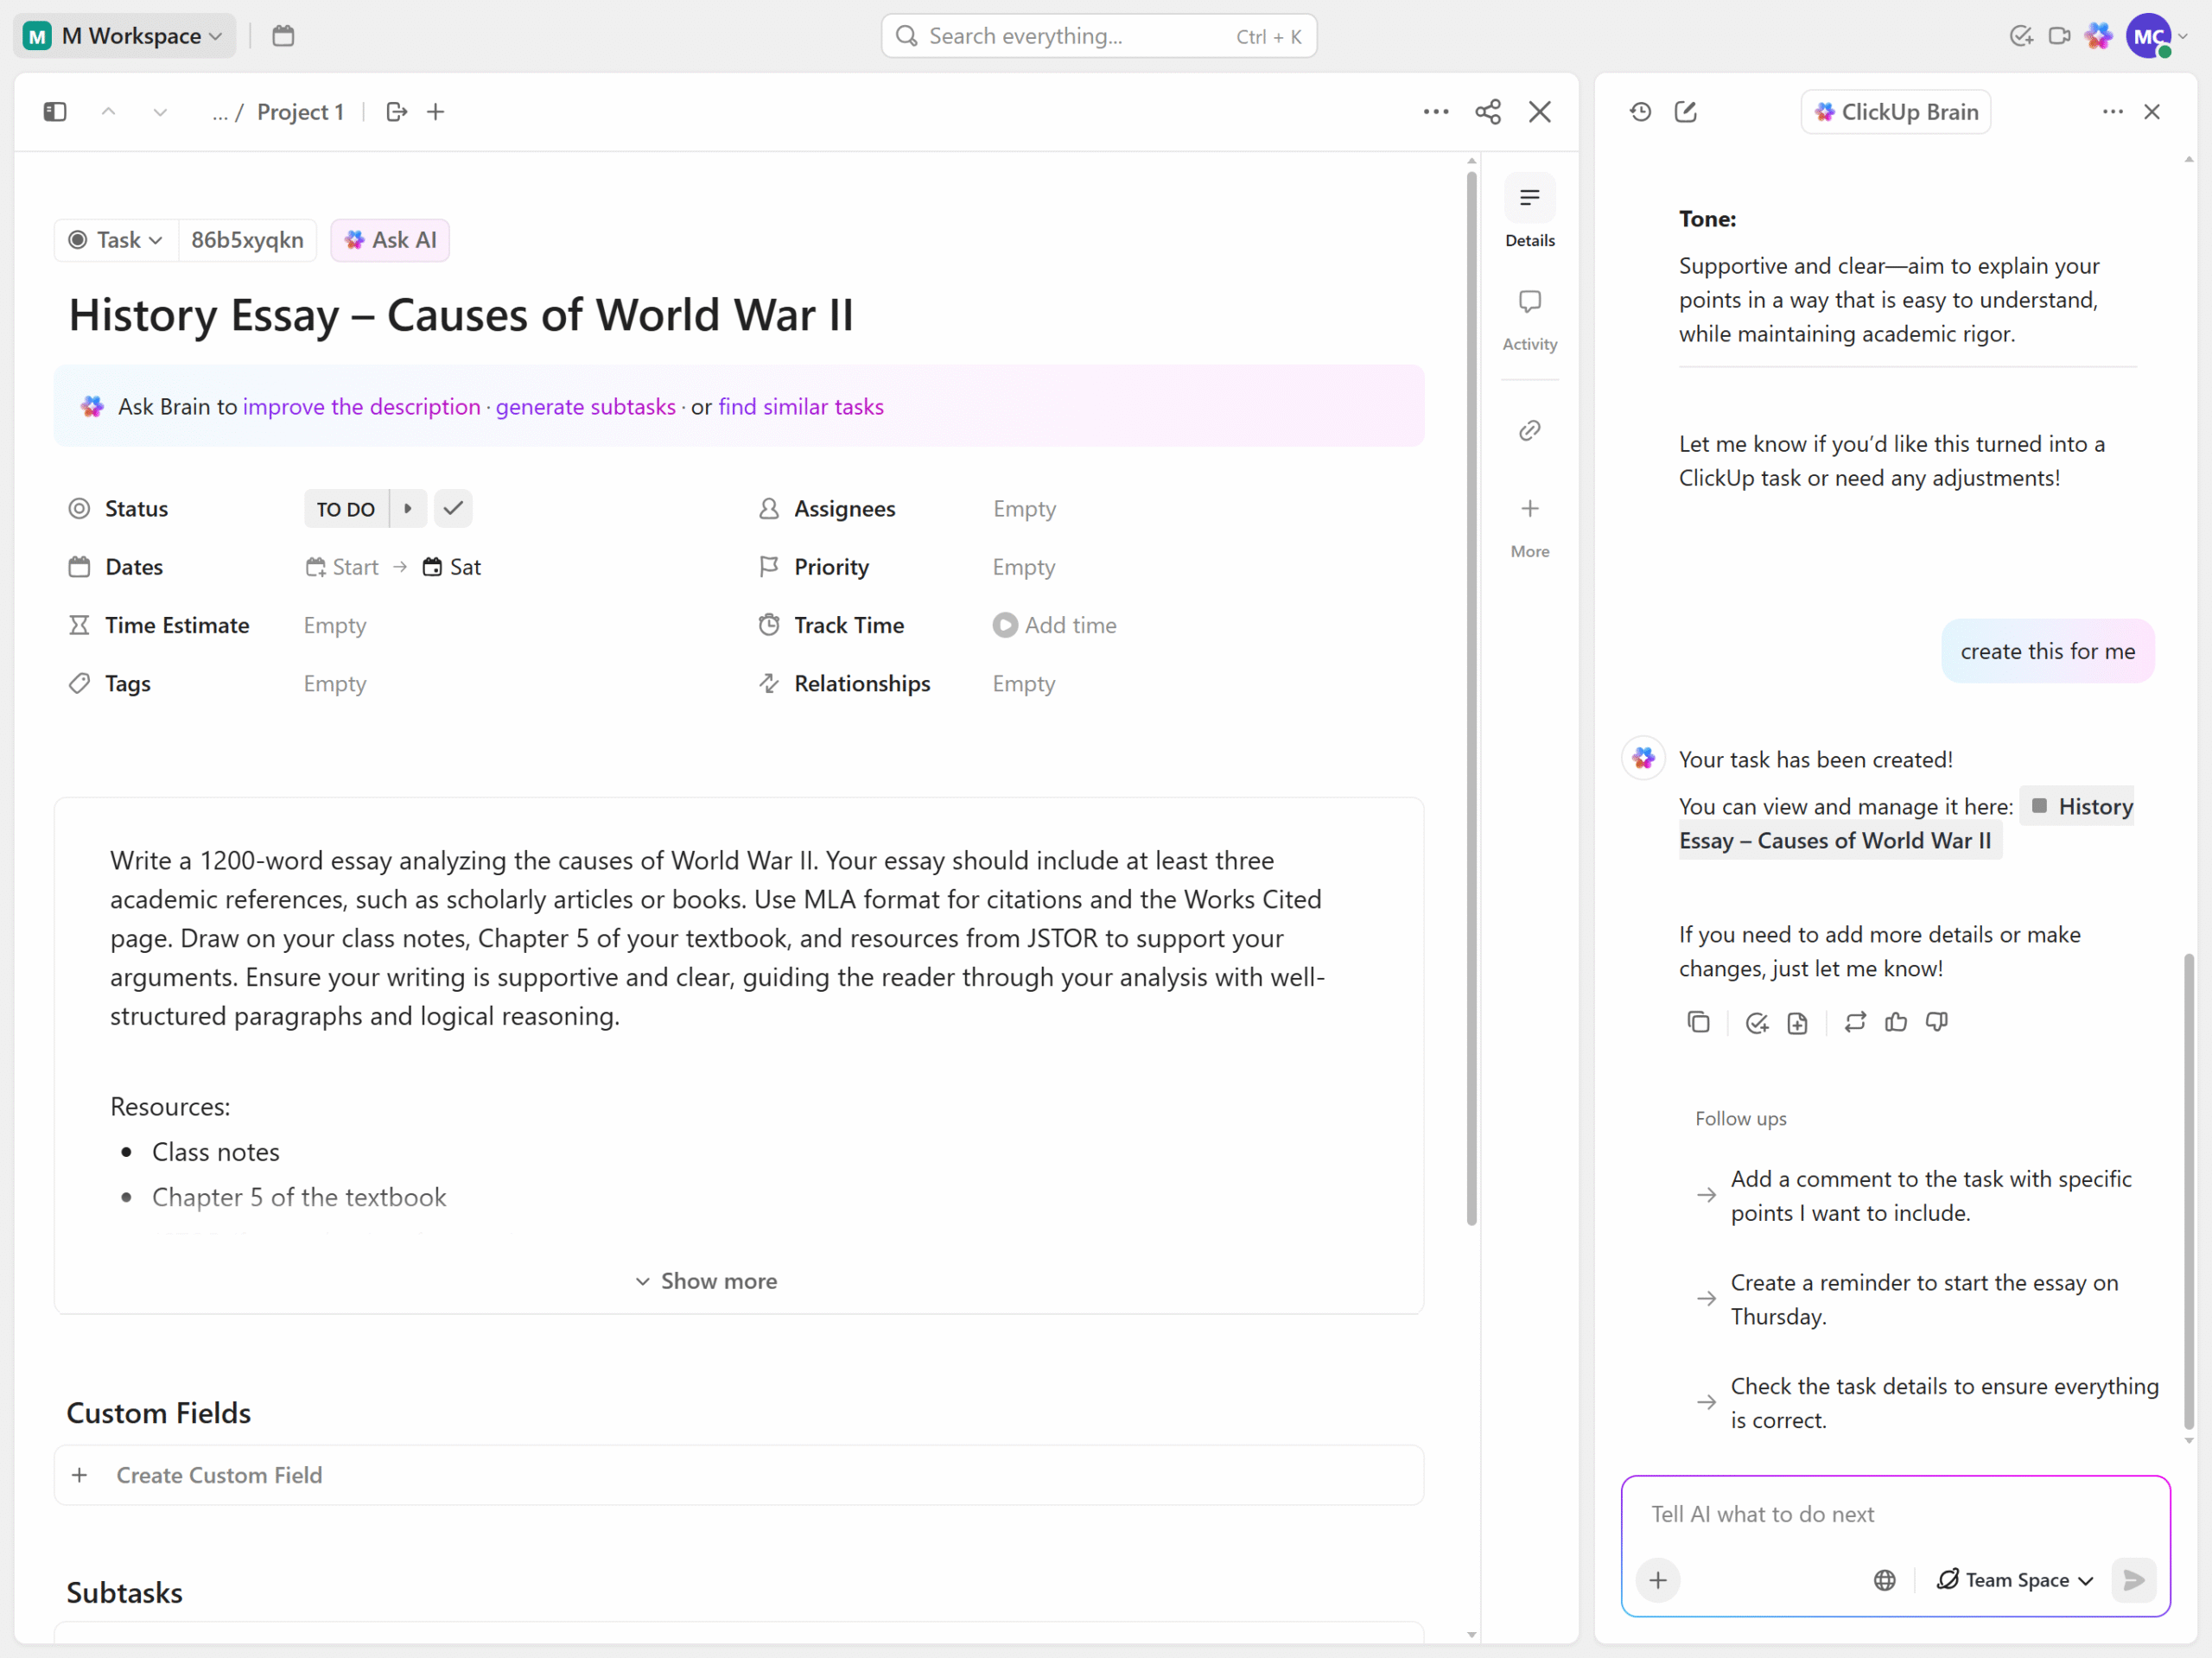The image size is (2212, 1658).
Task: Close the task view panel
Action: click(1540, 112)
